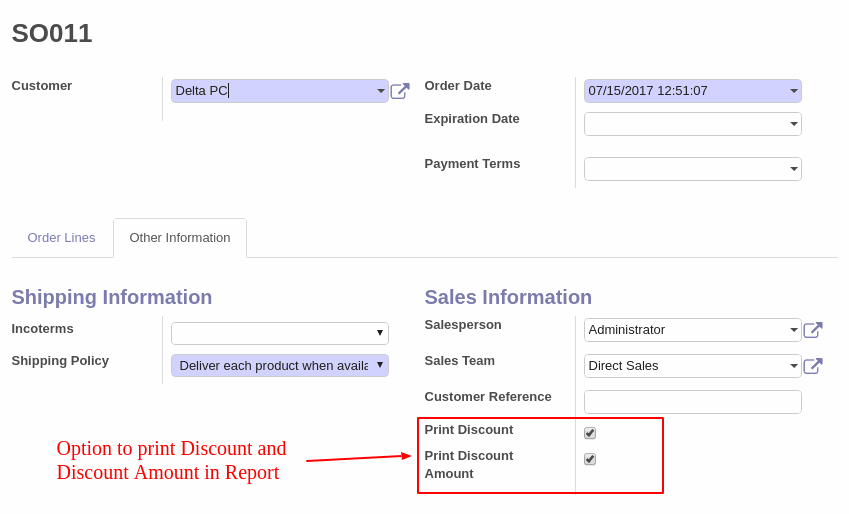Image resolution: width=849 pixels, height=514 pixels.
Task: Switch to the Order Lines tab
Action: click(x=61, y=238)
